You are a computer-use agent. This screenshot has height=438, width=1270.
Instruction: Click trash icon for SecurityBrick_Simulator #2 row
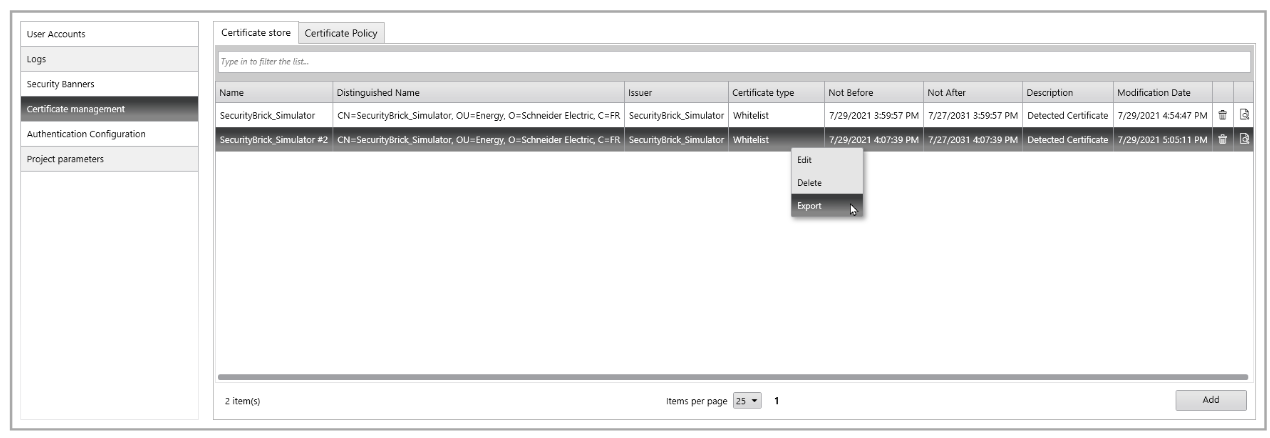pos(1222,139)
